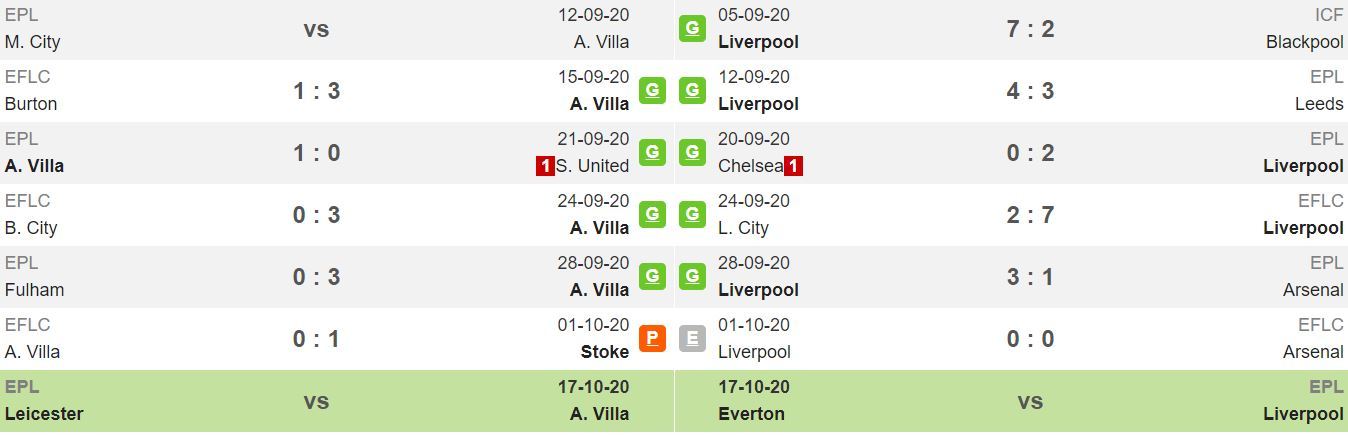The height and width of the screenshot is (435, 1348).
Task: Click green G badge for Burton vs A. Villa
Action: [x=652, y=90]
